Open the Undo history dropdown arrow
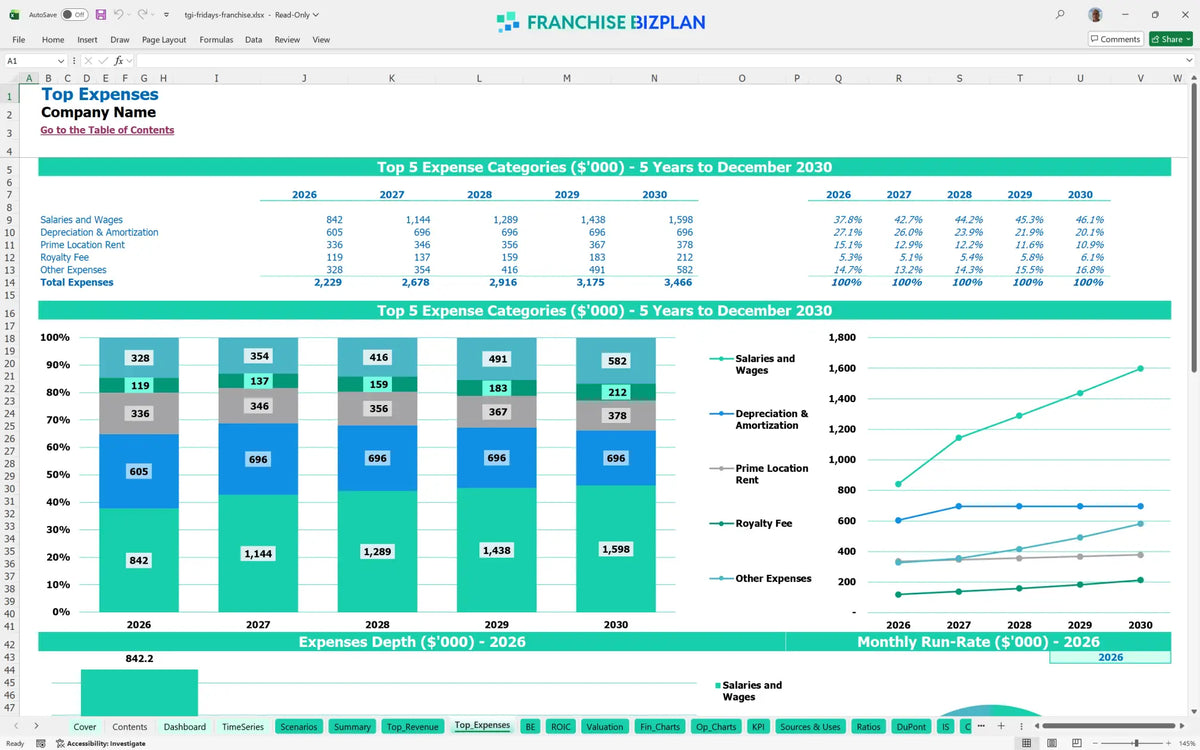The image size is (1200, 750). [129, 15]
